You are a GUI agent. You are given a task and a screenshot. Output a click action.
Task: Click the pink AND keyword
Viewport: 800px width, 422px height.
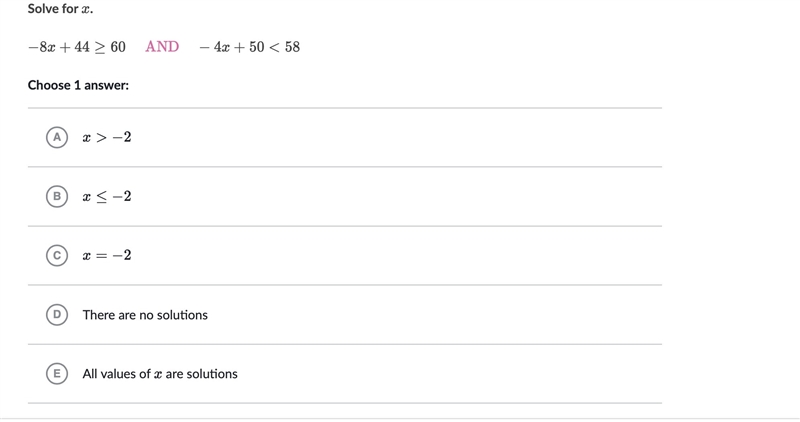pyautogui.click(x=162, y=46)
